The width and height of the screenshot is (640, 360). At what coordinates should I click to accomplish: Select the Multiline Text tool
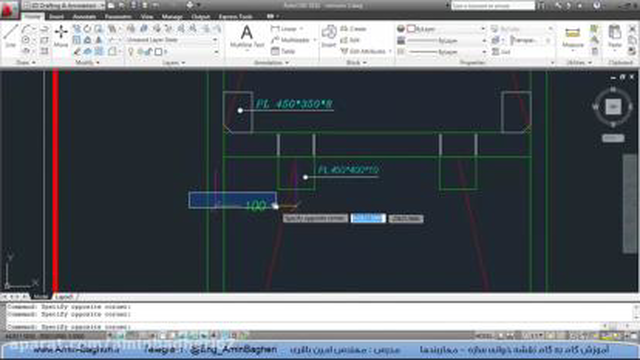point(247,37)
